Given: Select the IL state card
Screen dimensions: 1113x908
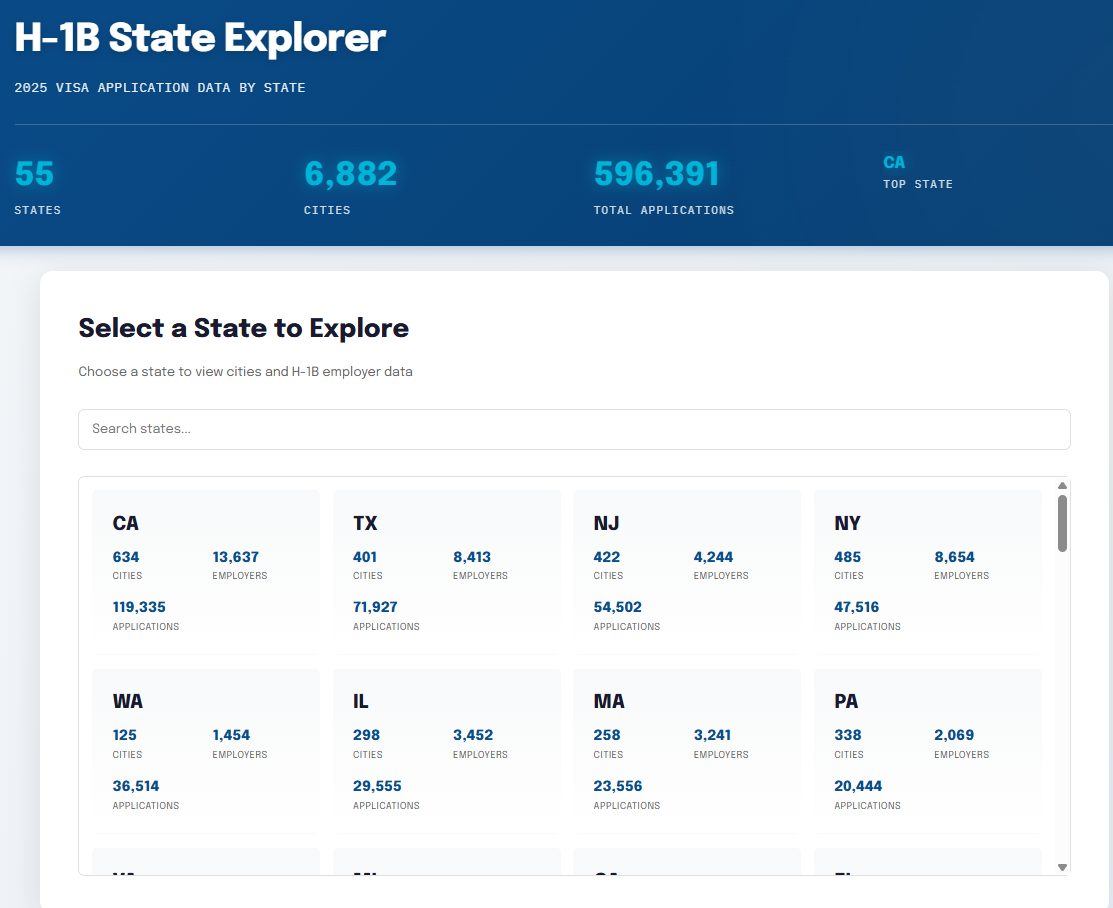Looking at the screenshot, I should [446, 750].
